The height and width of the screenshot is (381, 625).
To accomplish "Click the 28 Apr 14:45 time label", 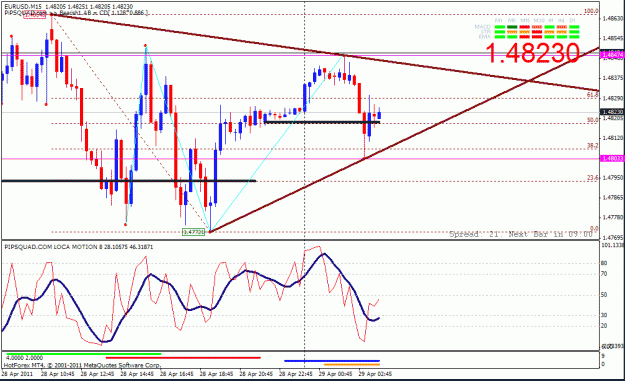I will [x=137, y=374].
